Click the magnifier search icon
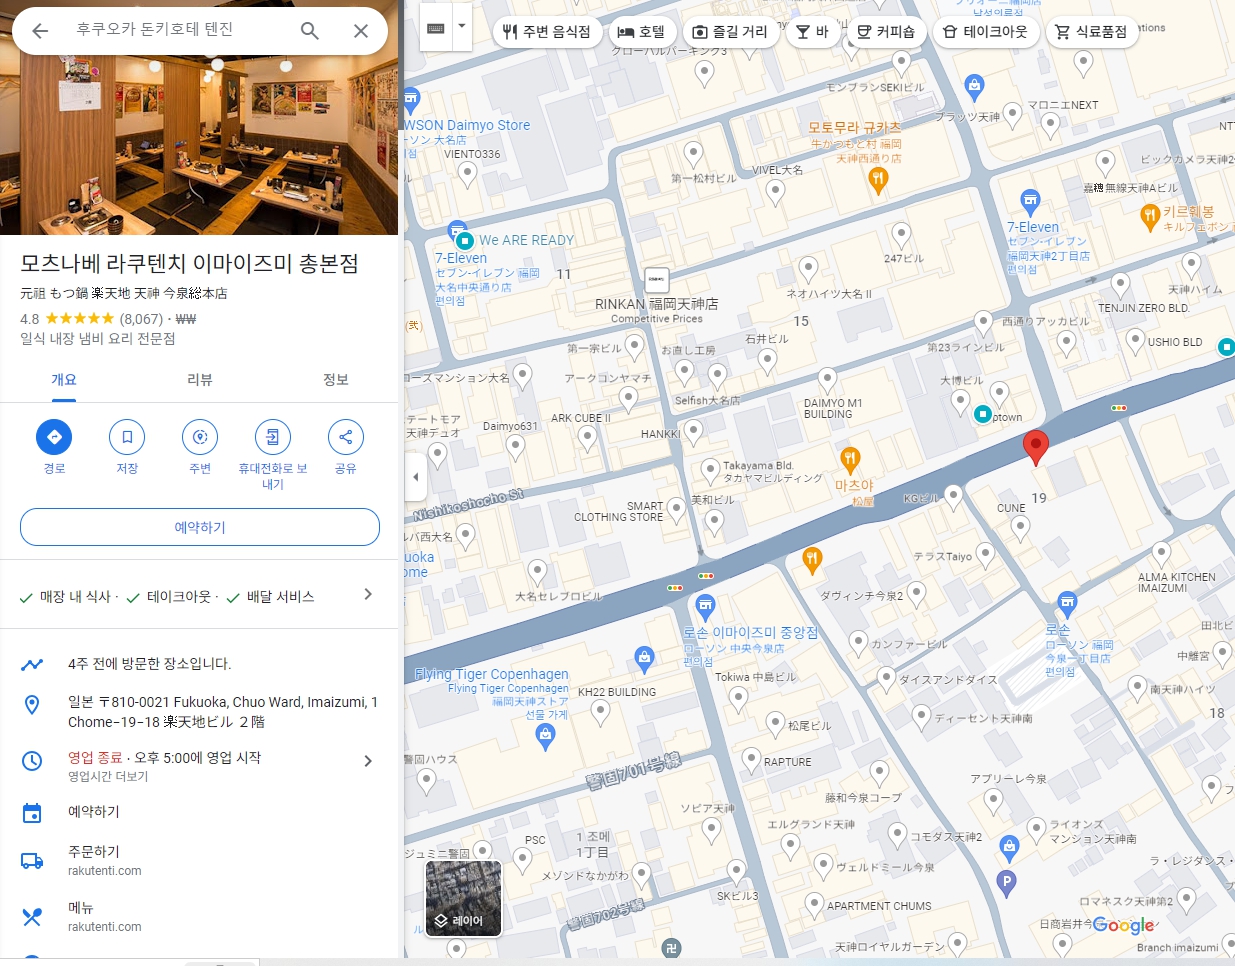The image size is (1235, 966). point(310,31)
